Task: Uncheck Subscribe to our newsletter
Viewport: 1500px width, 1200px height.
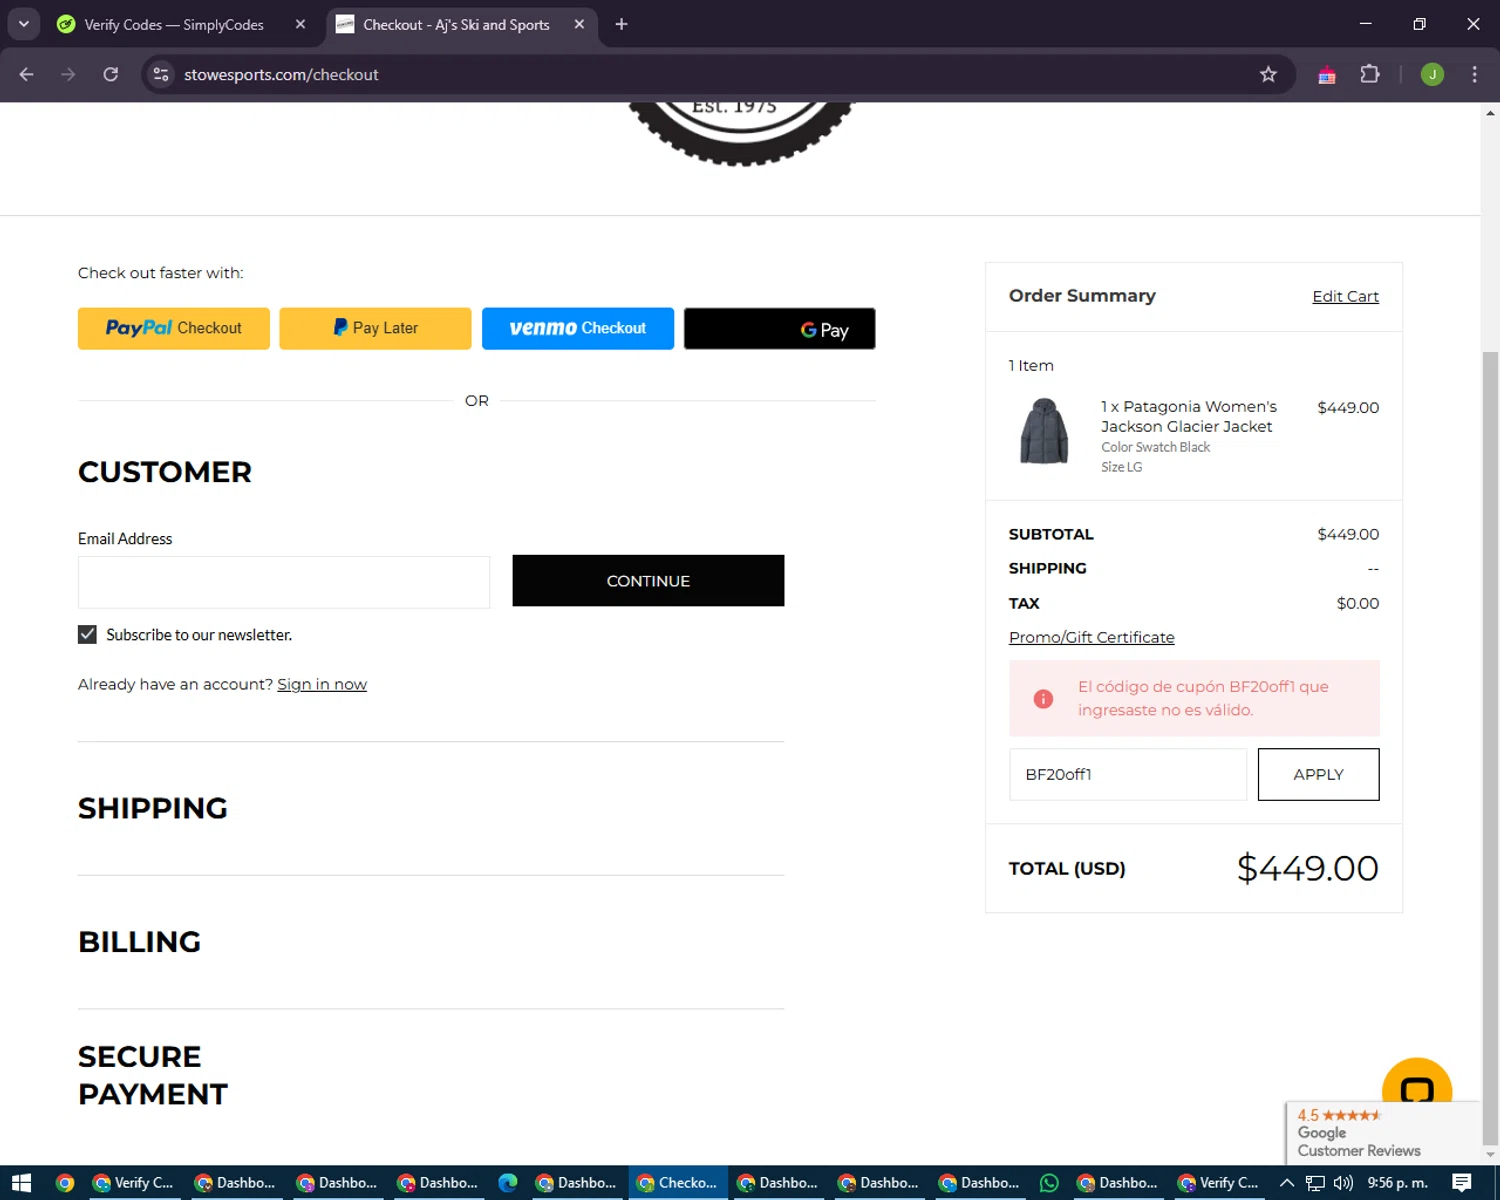Action: coord(87,635)
